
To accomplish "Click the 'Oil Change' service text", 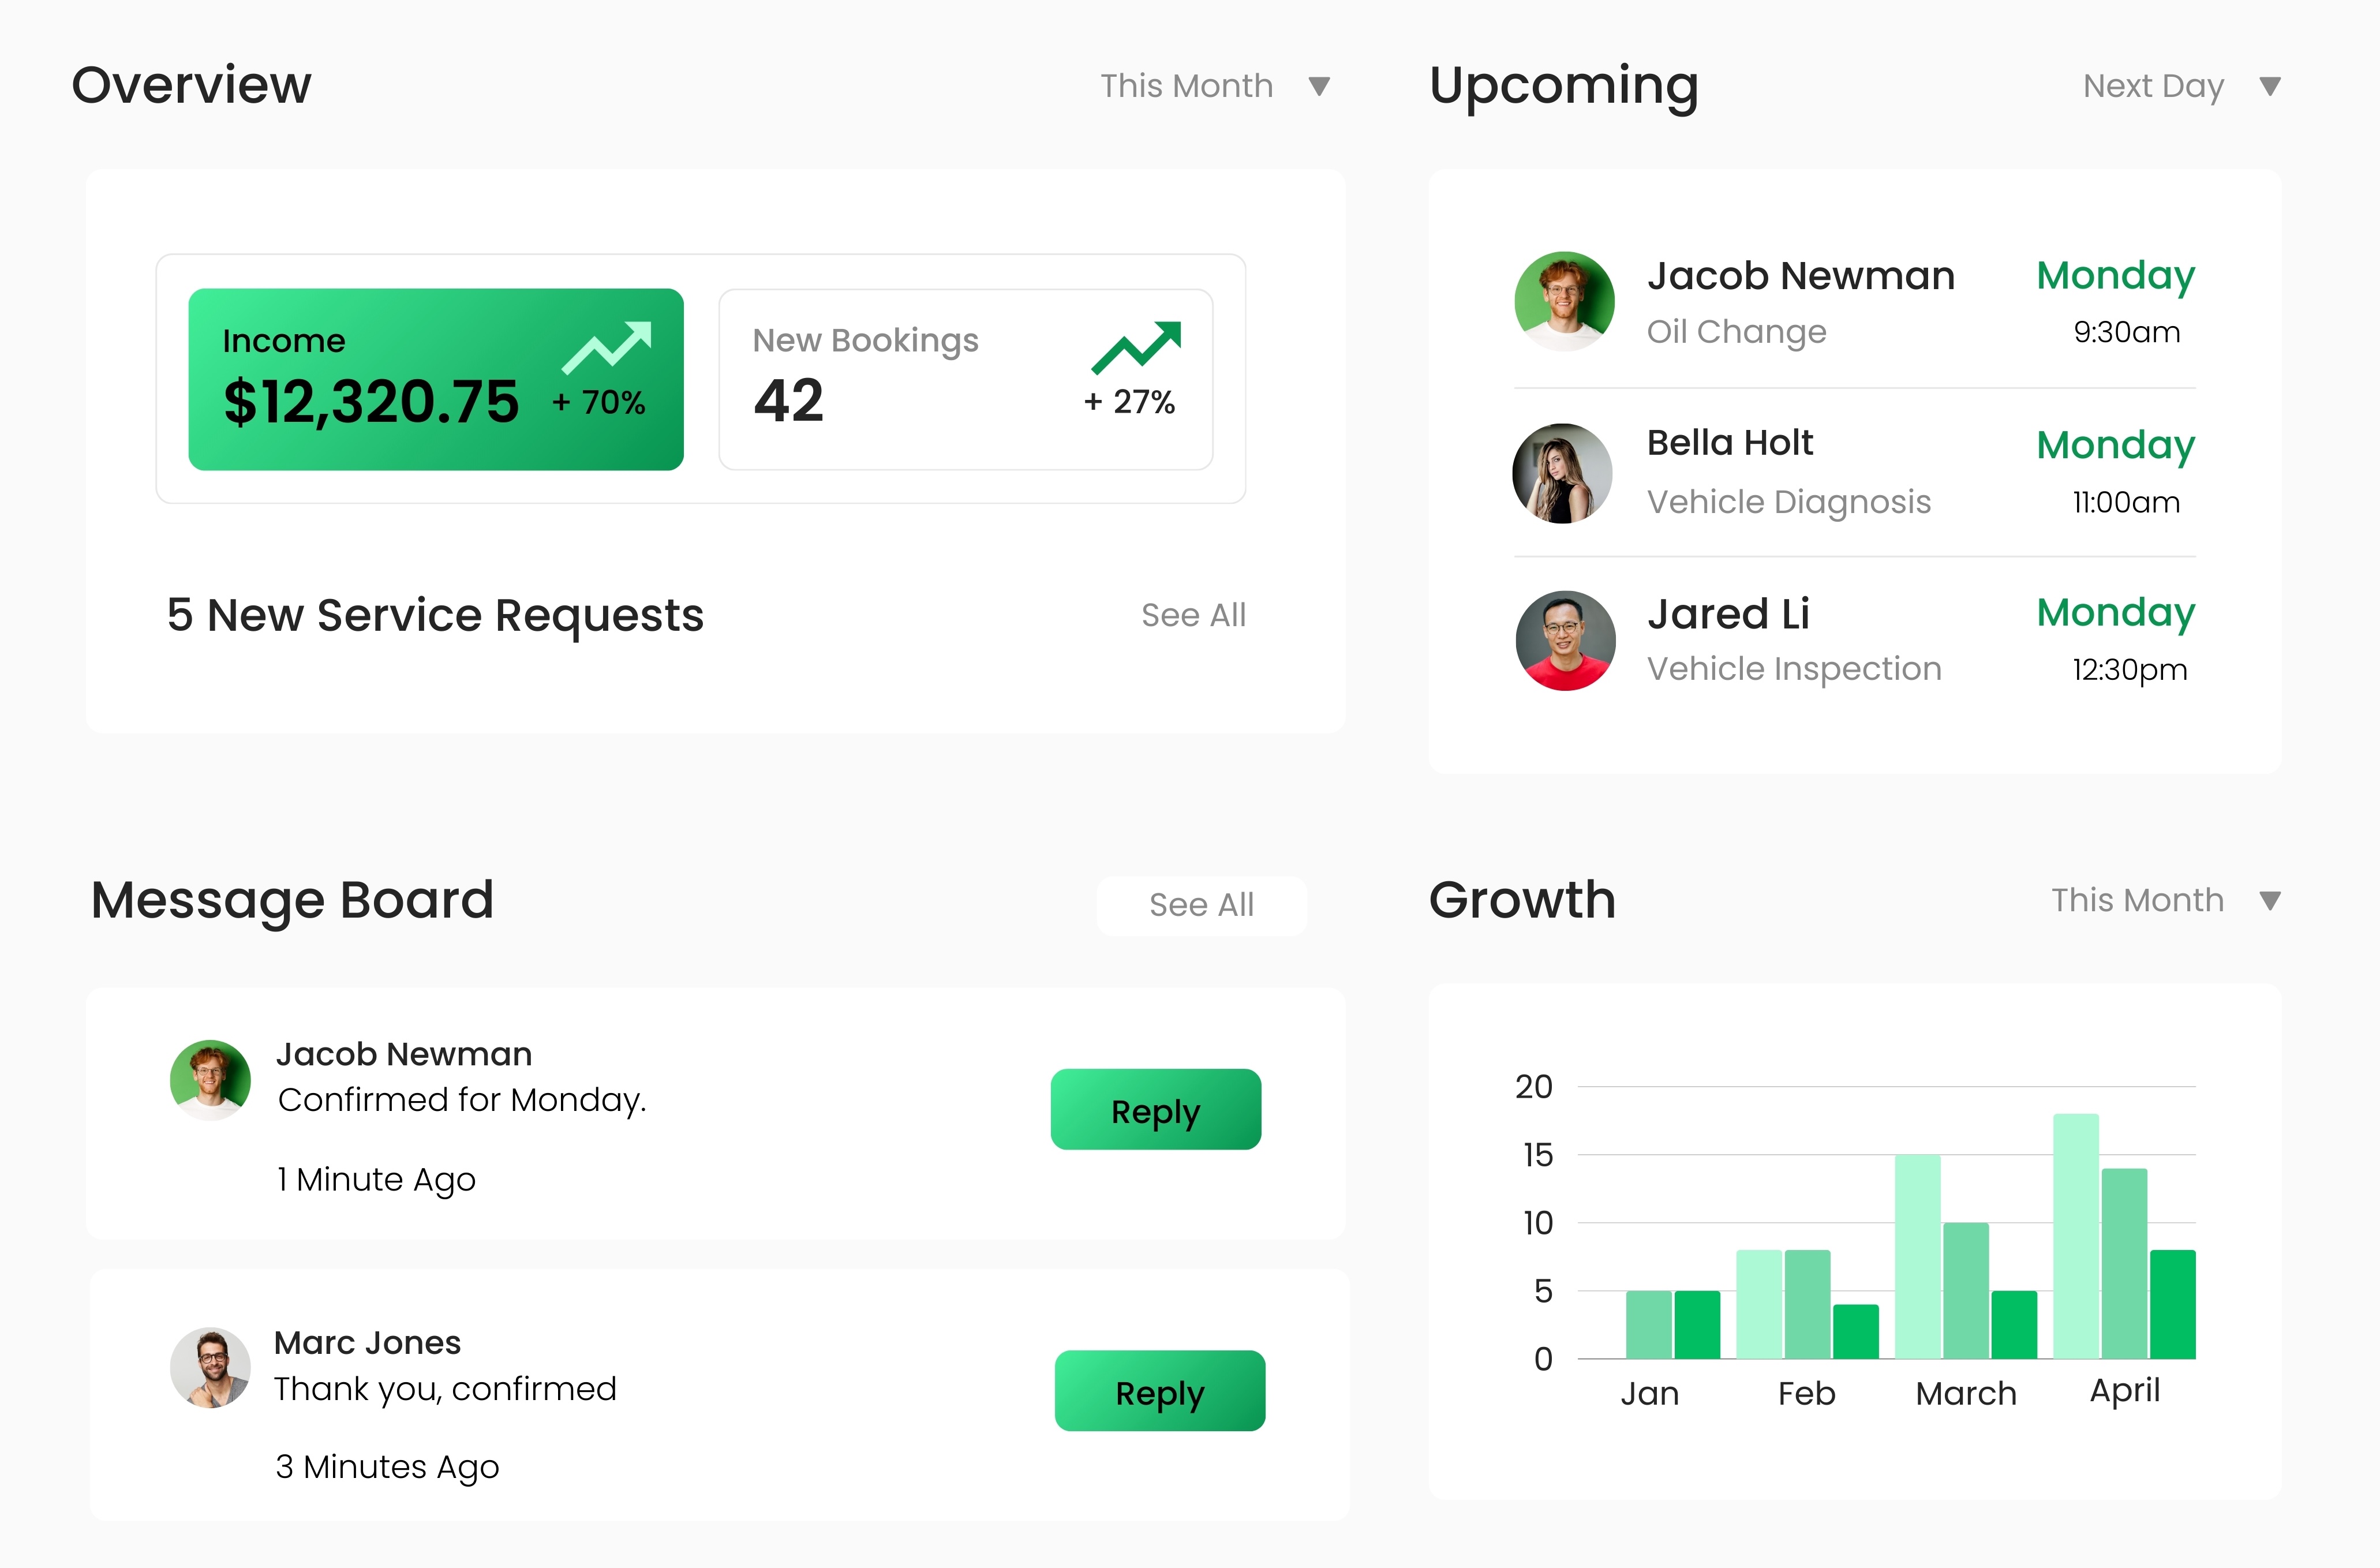I will 1737,332.
